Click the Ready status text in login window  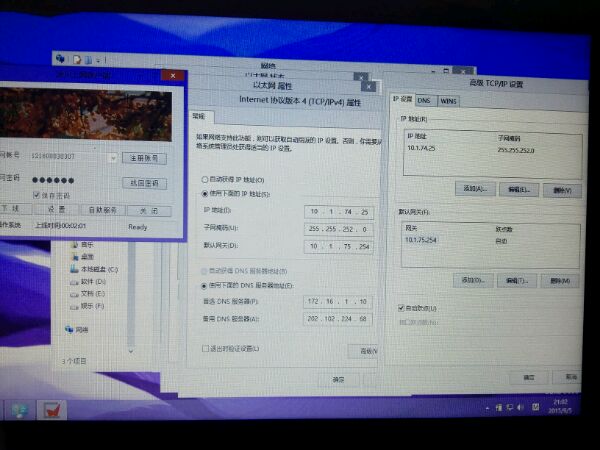click(137, 227)
